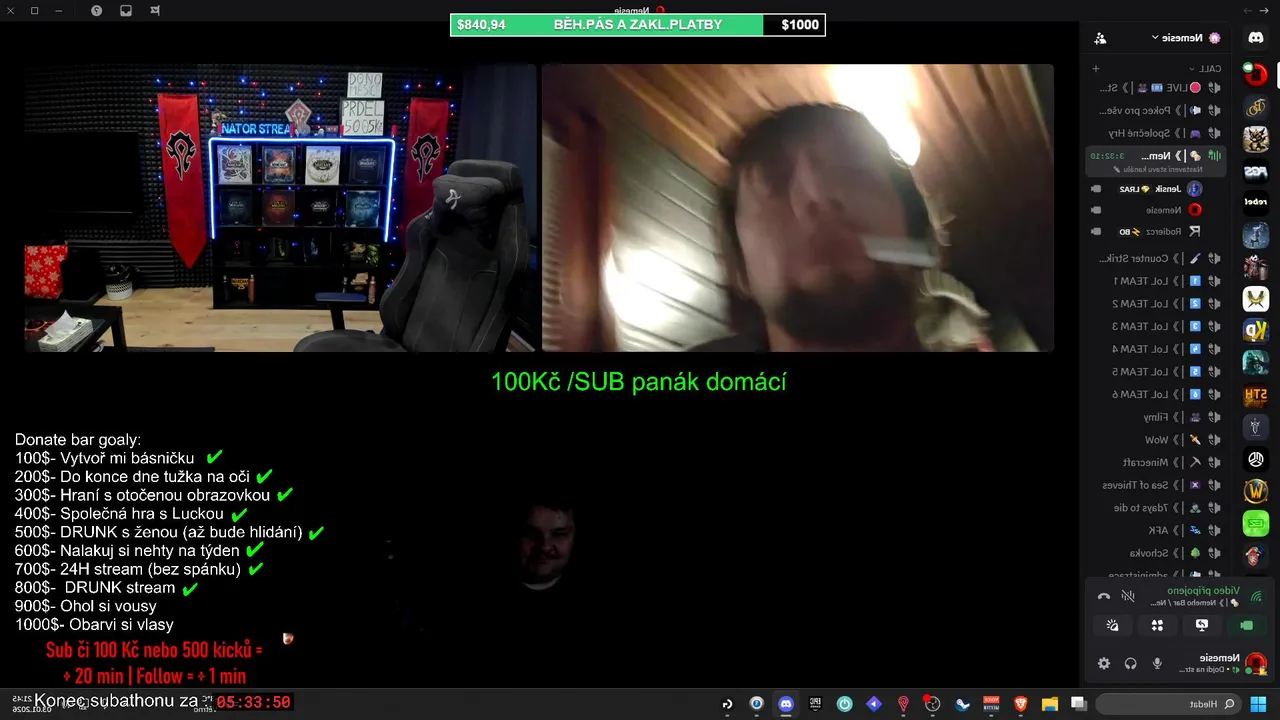This screenshot has height=720, width=1280.
Task: Click the donation goal progress bar
Action: click(x=638, y=25)
